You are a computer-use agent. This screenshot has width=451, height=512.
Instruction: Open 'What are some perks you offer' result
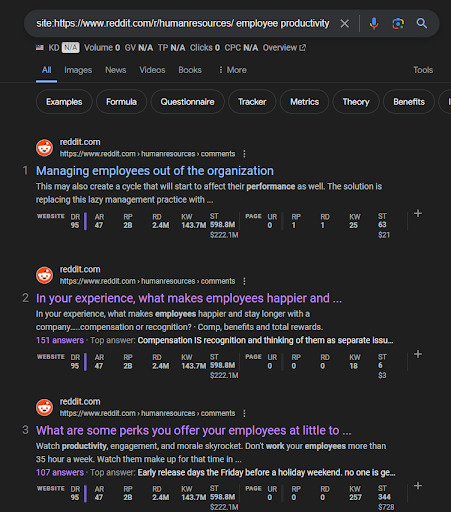(193, 431)
